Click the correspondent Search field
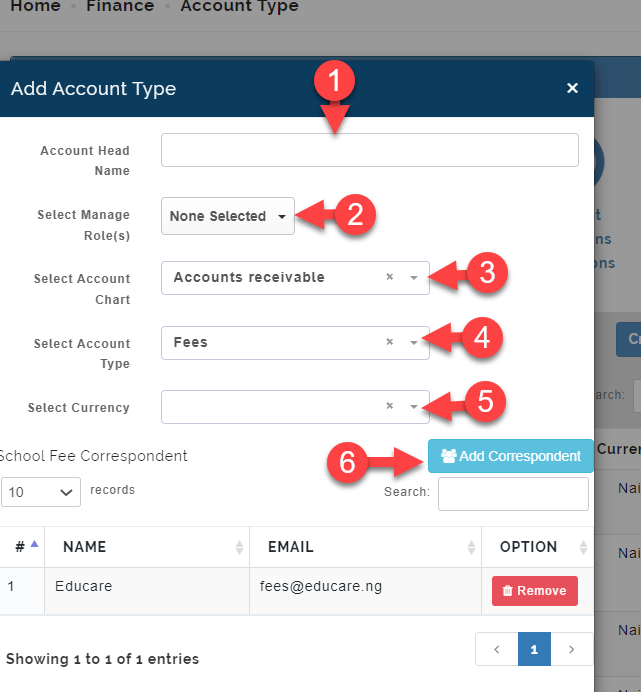 (513, 493)
